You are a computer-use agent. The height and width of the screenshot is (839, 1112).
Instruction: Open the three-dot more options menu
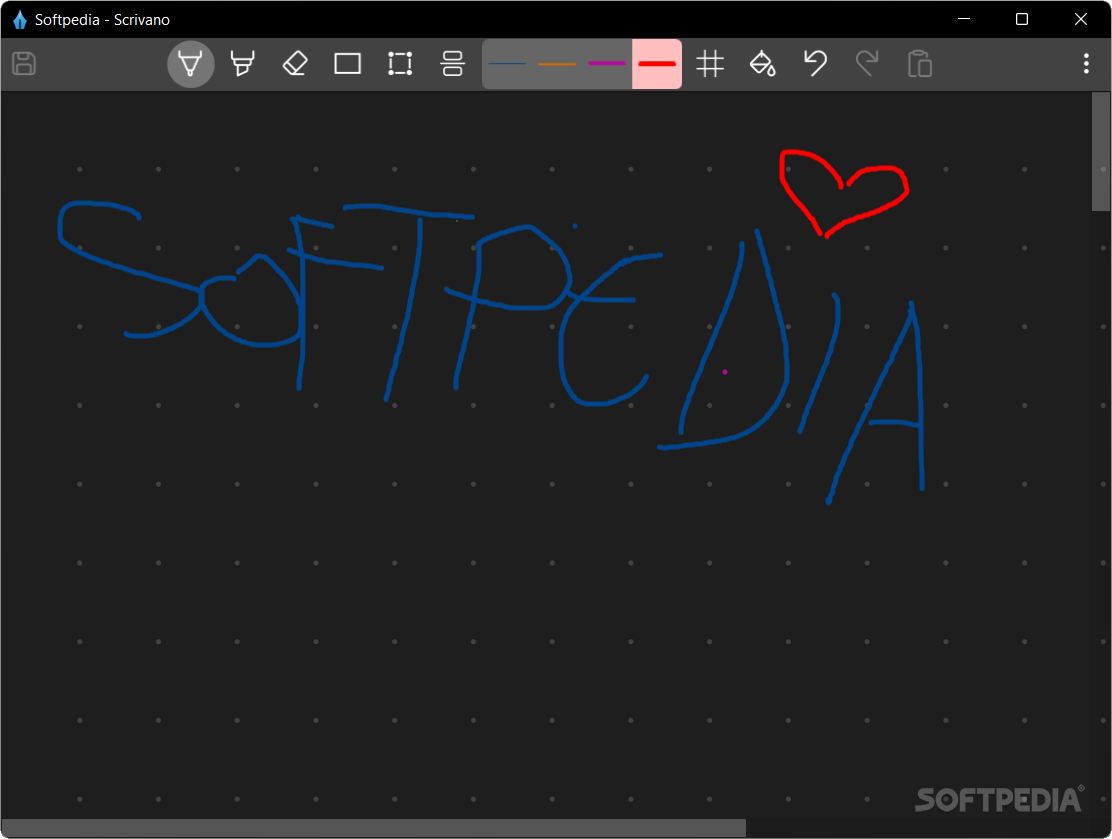[x=1086, y=64]
